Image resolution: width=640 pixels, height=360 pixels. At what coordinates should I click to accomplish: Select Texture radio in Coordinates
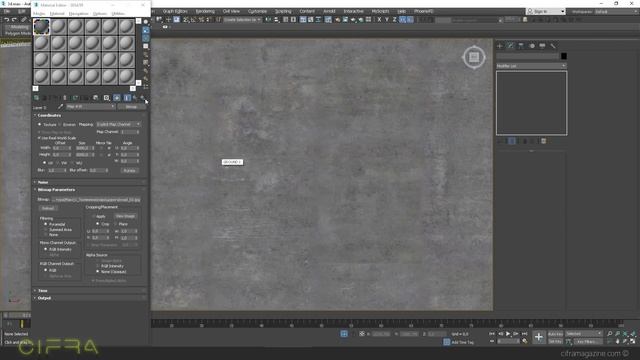click(x=40, y=124)
